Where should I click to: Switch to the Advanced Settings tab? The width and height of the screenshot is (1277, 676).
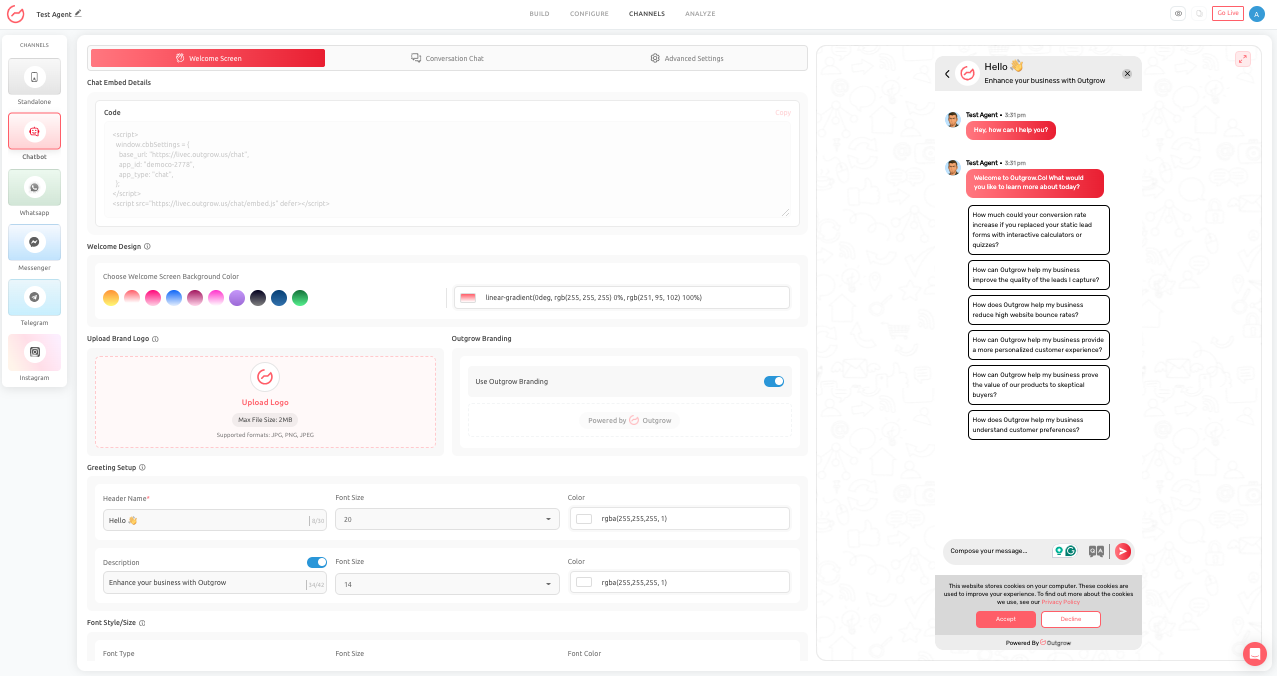(x=687, y=58)
